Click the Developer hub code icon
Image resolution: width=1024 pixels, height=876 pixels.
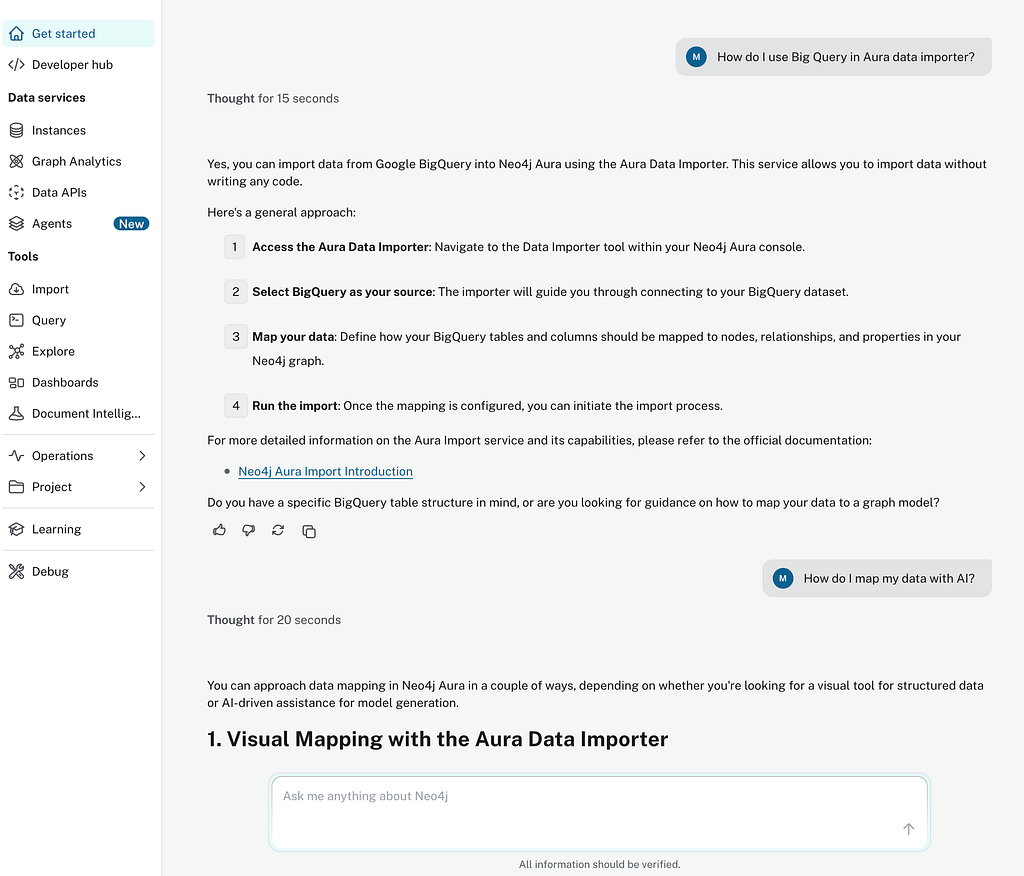[16, 65]
